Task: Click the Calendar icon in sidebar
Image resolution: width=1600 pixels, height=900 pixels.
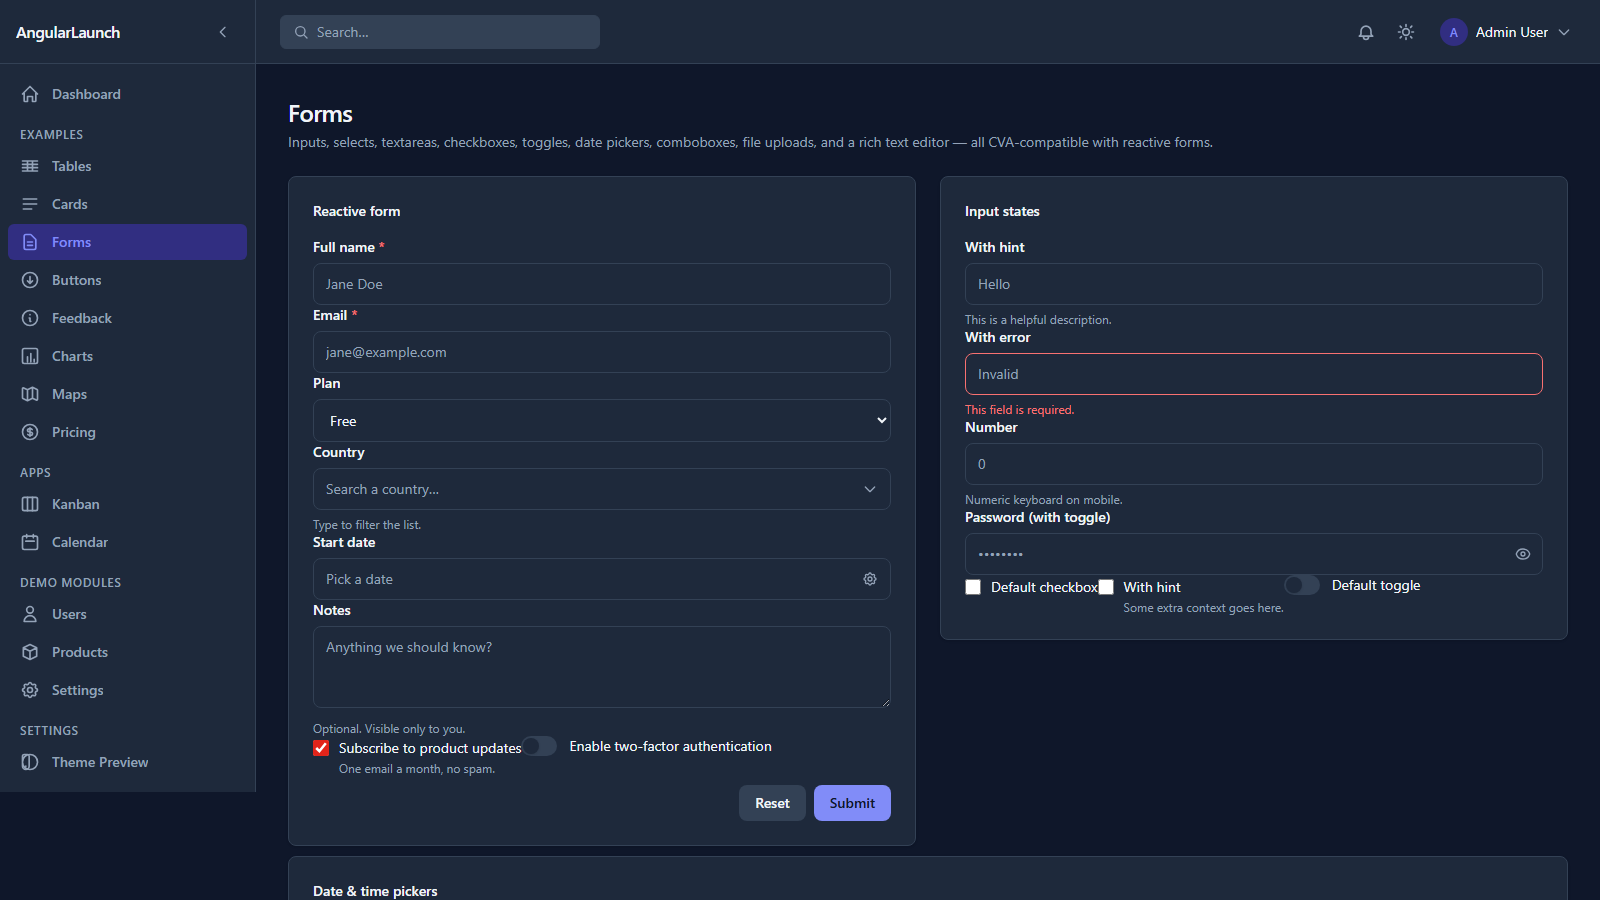Action: (x=30, y=542)
